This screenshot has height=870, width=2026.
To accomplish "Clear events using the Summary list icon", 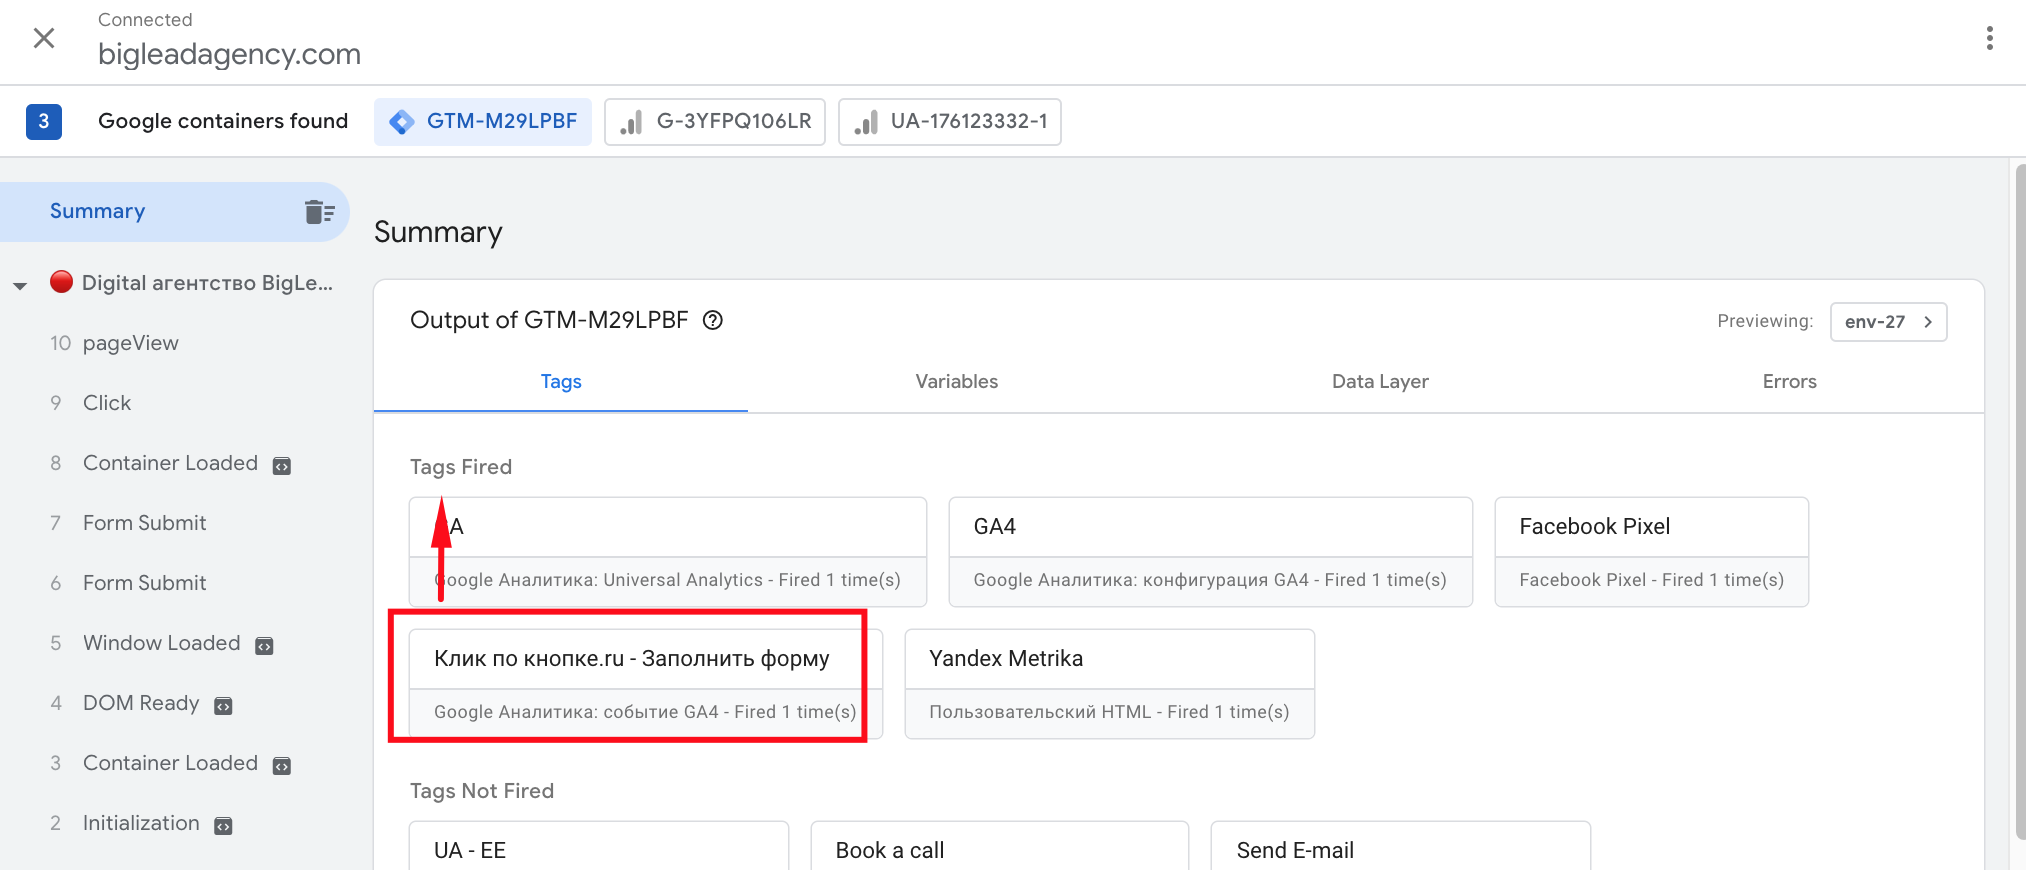I will tap(319, 212).
